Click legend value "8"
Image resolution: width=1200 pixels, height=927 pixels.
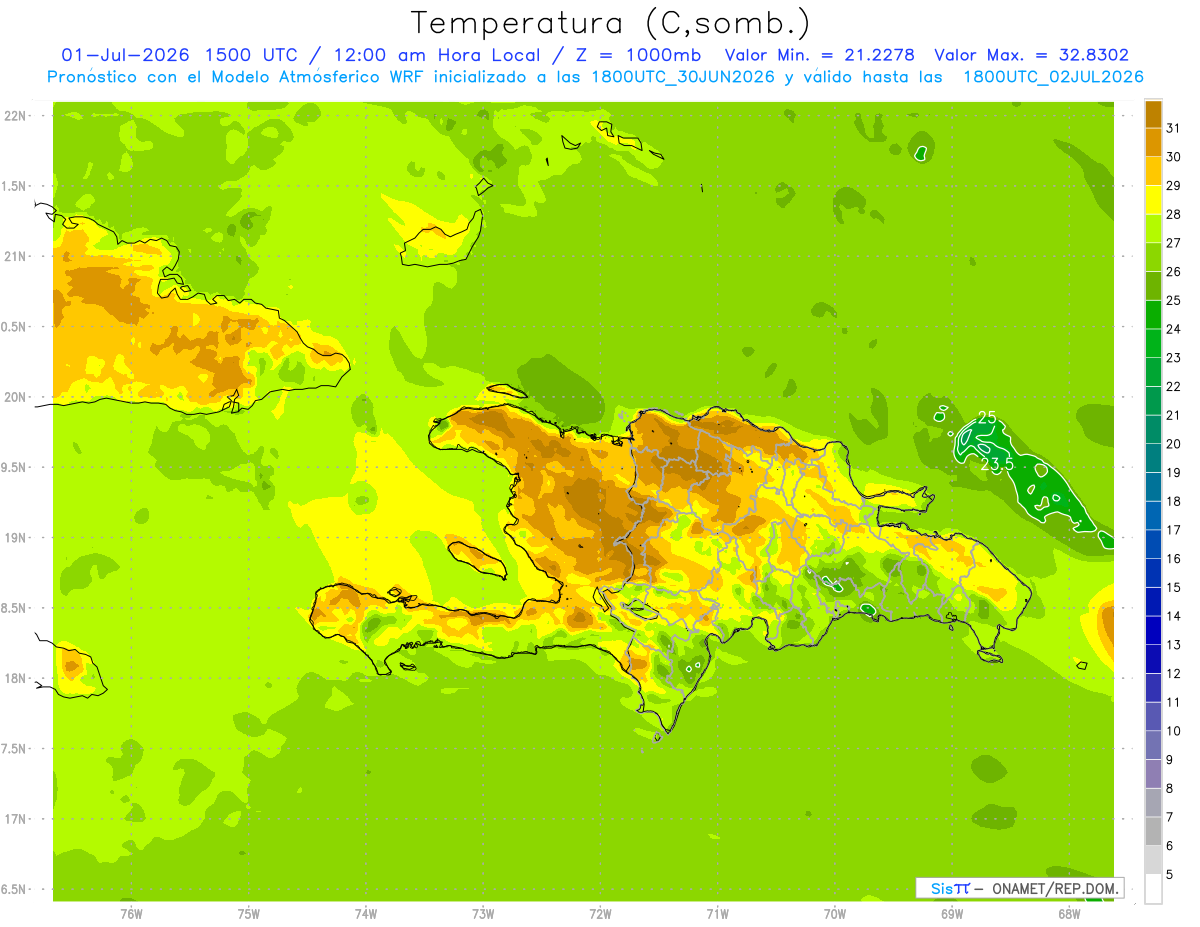(1169, 789)
